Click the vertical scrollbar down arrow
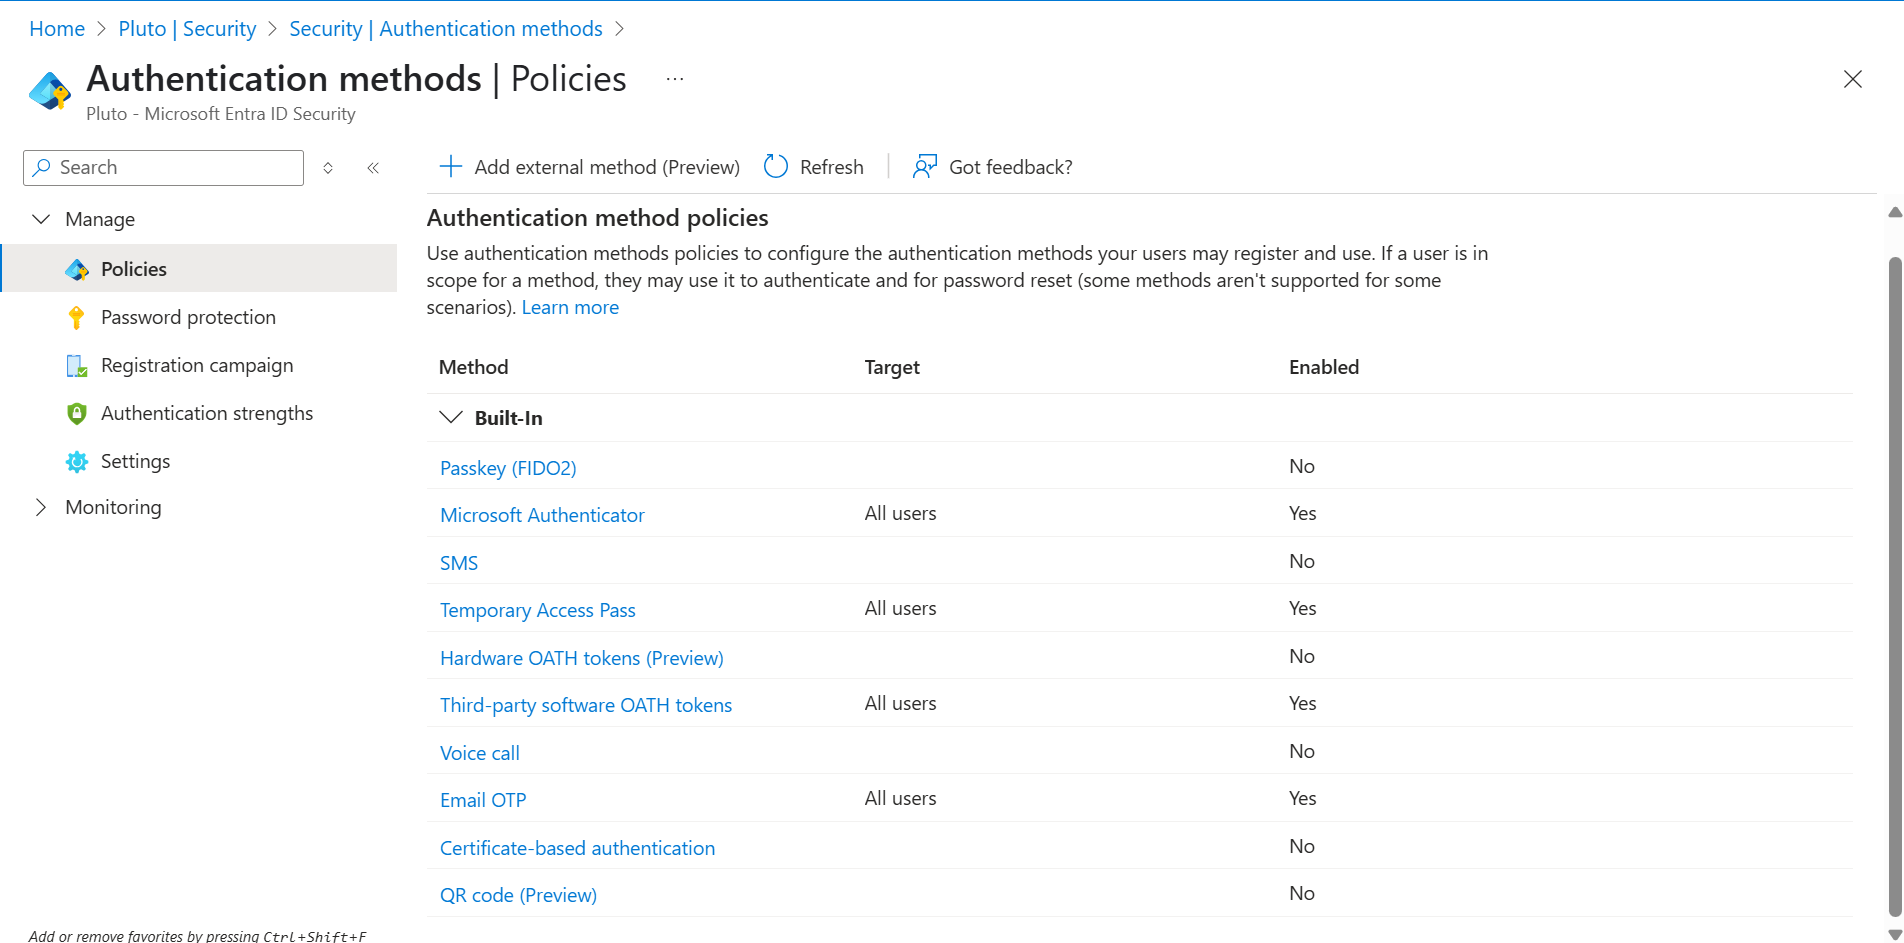 pyautogui.click(x=1894, y=934)
